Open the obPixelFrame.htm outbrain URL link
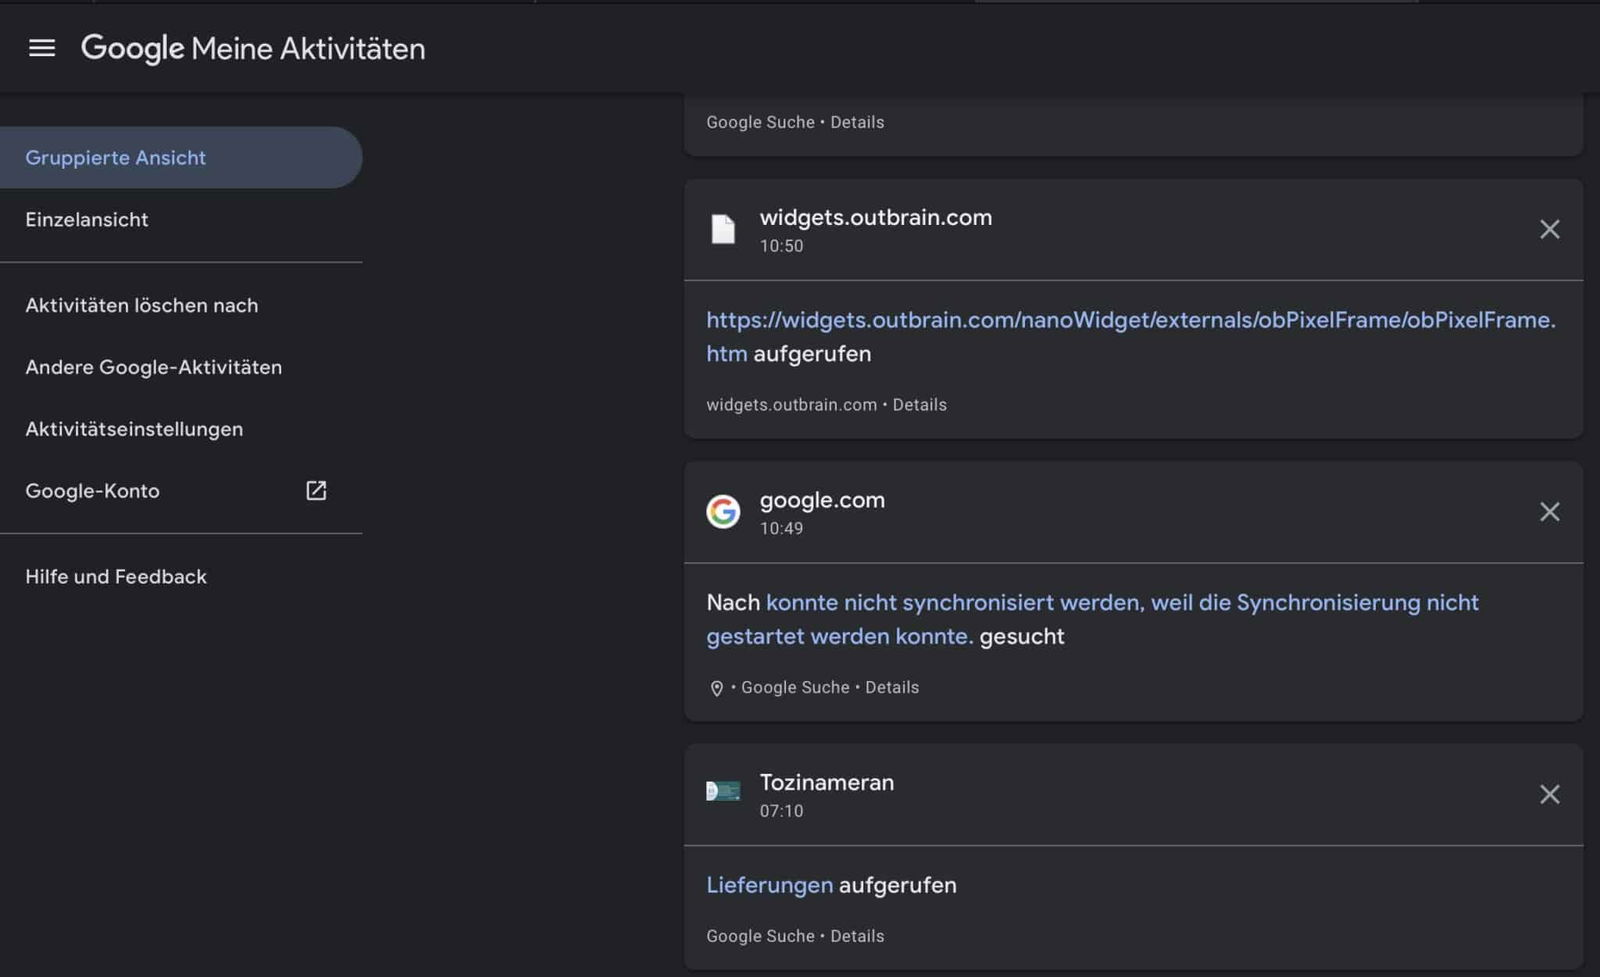The image size is (1600, 977). pyautogui.click(x=1131, y=336)
